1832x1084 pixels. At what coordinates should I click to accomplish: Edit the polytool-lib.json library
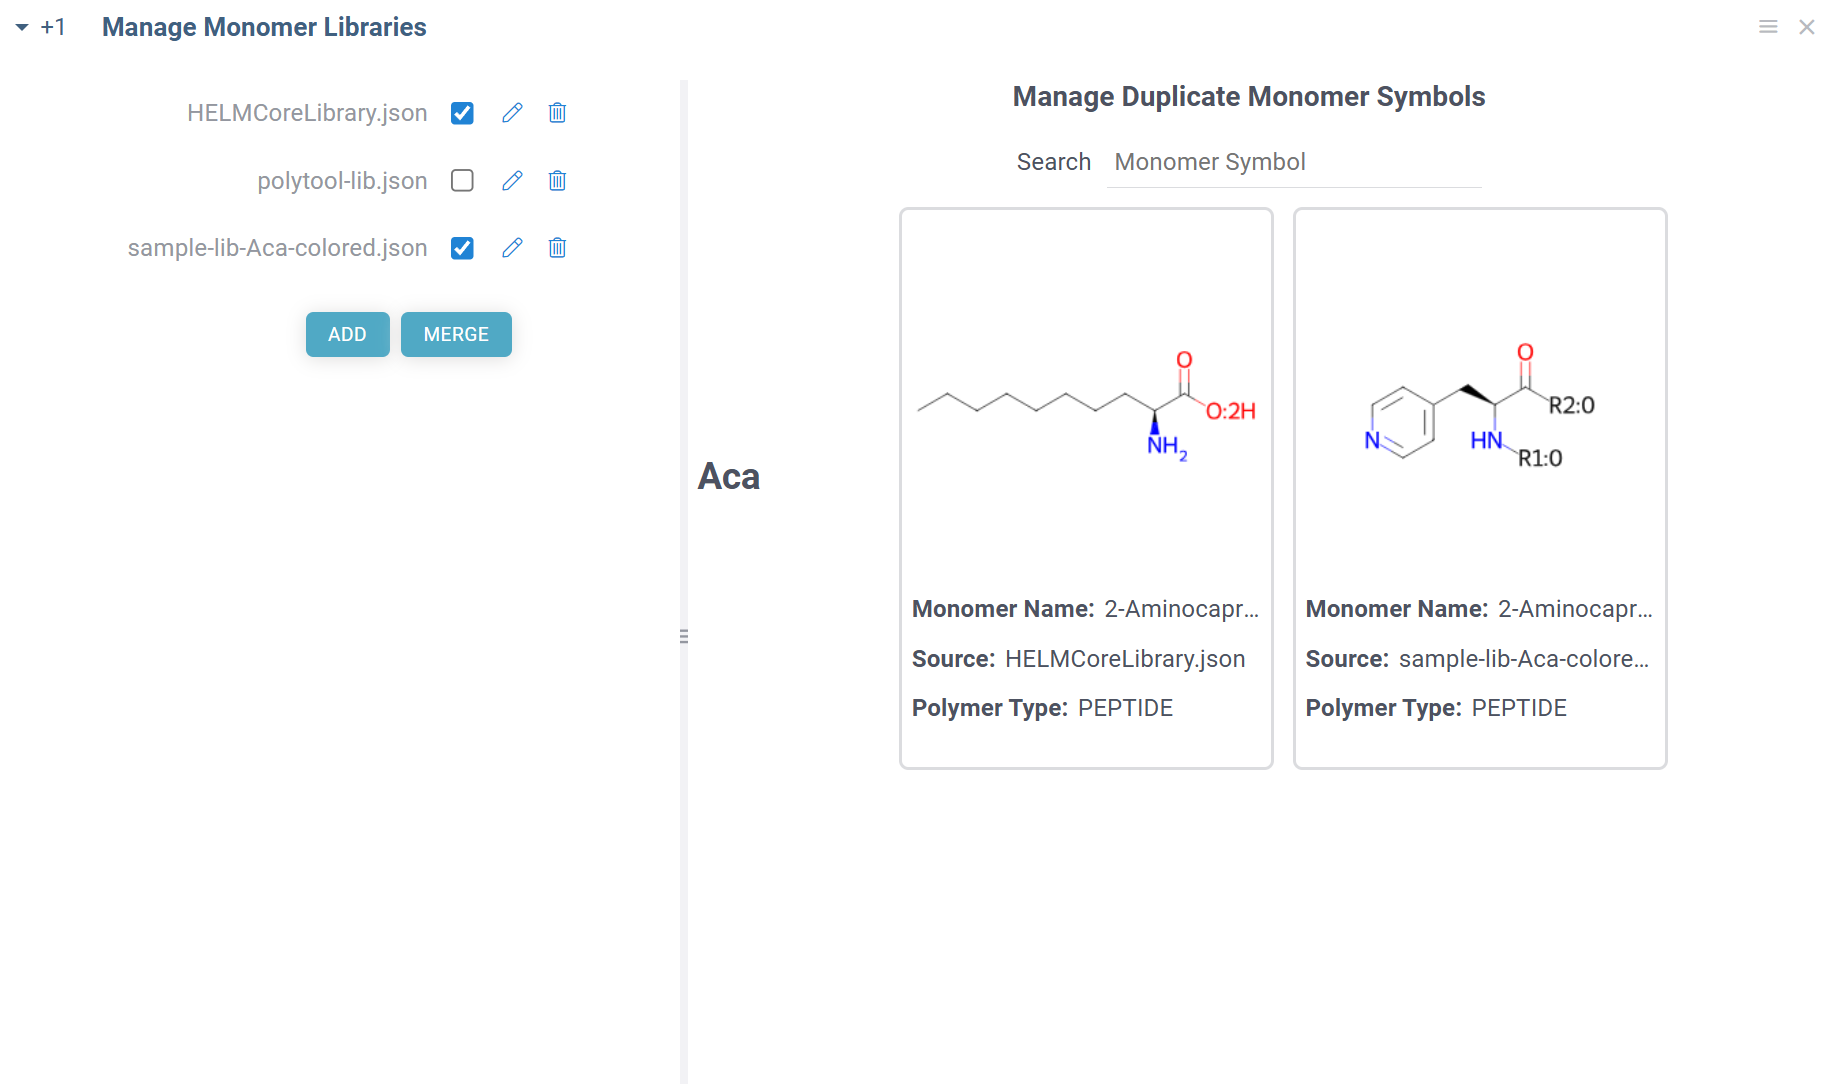(x=512, y=180)
